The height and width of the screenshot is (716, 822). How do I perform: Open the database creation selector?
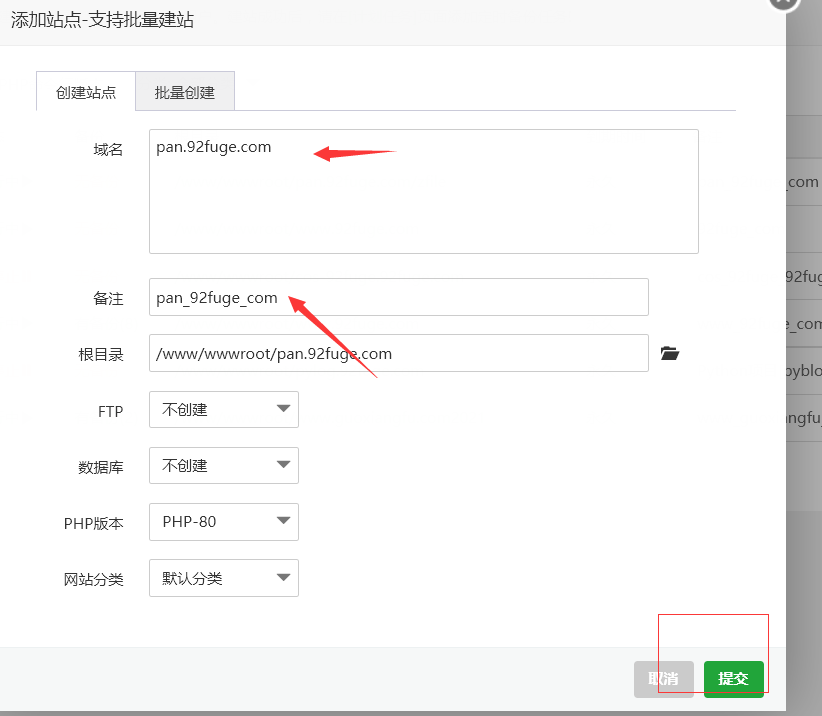[223, 465]
